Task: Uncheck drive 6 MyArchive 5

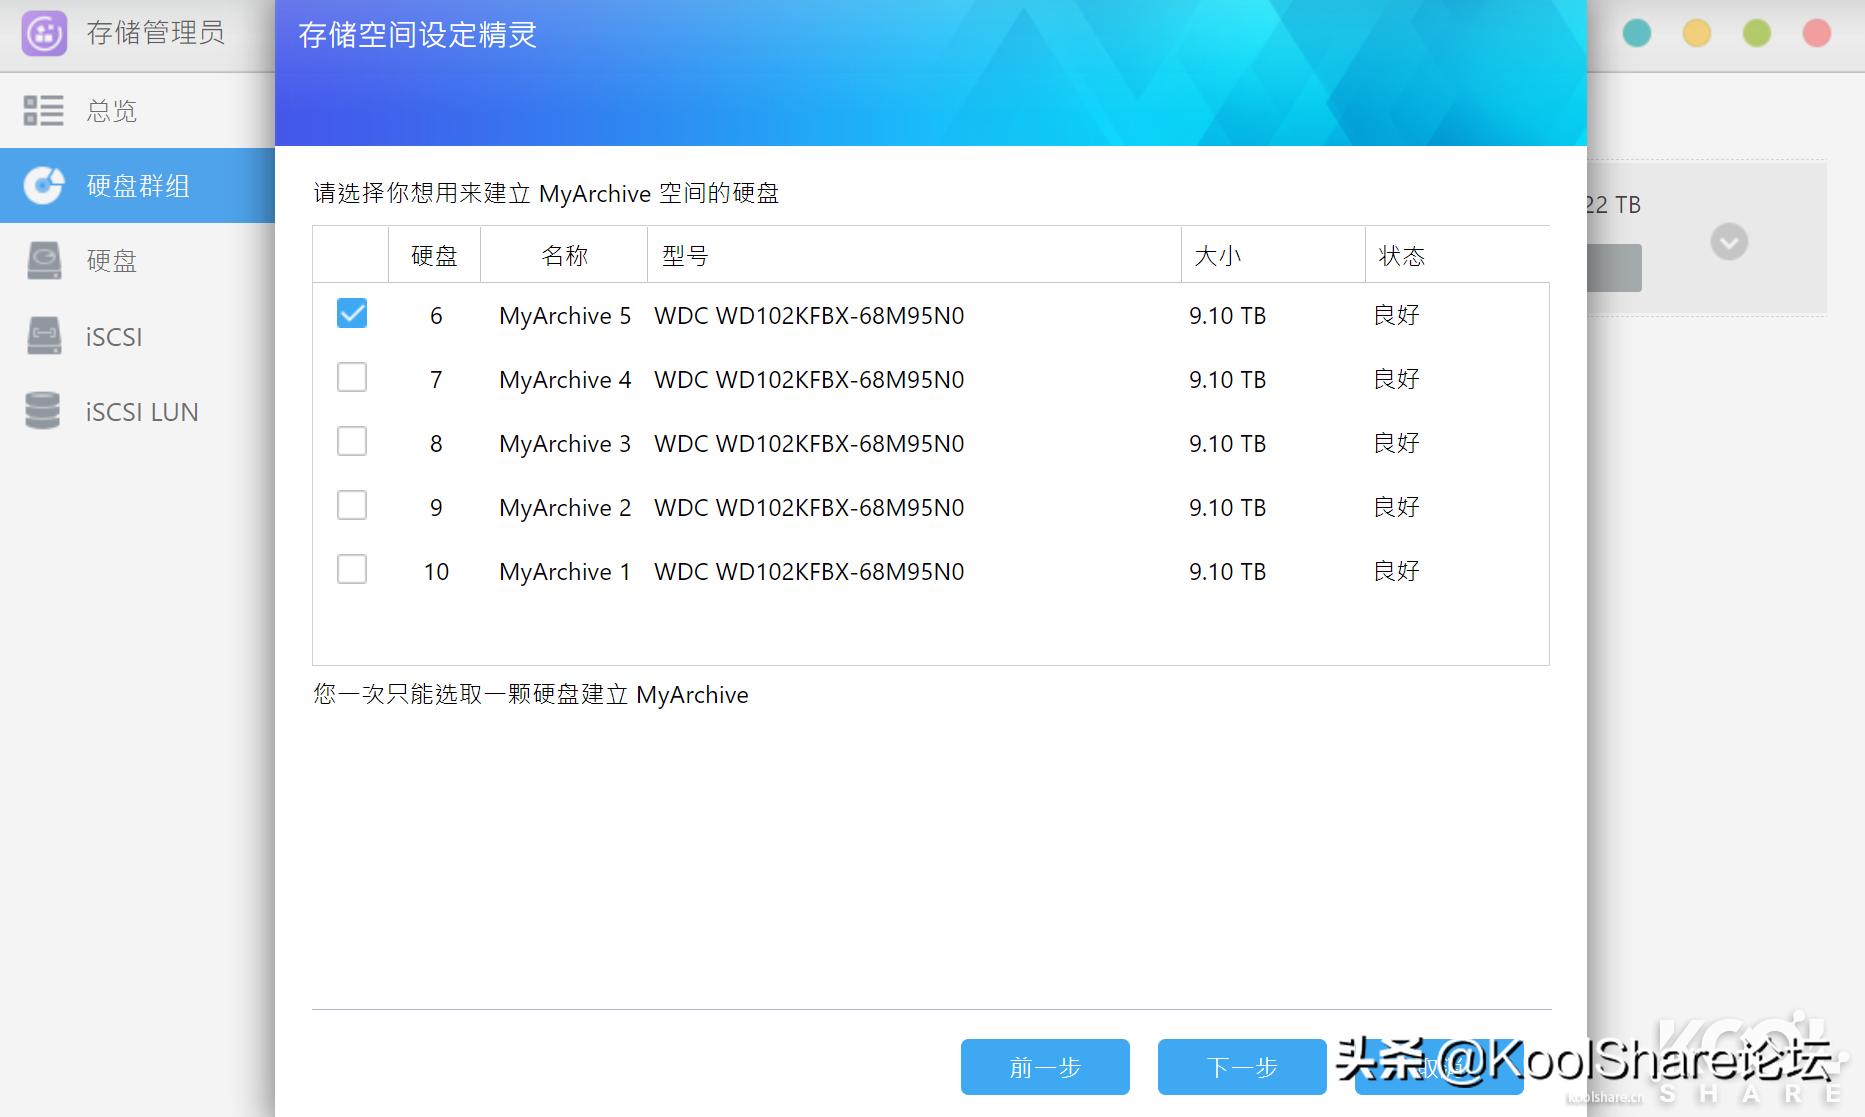Action: (x=351, y=313)
